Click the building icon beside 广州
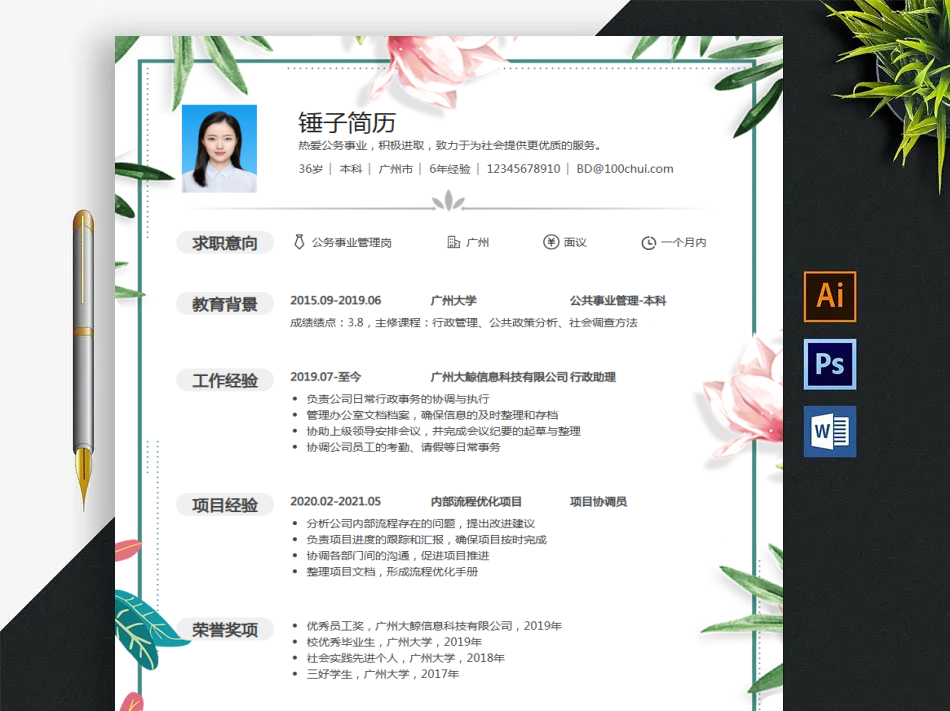The height and width of the screenshot is (711, 950). (453, 242)
